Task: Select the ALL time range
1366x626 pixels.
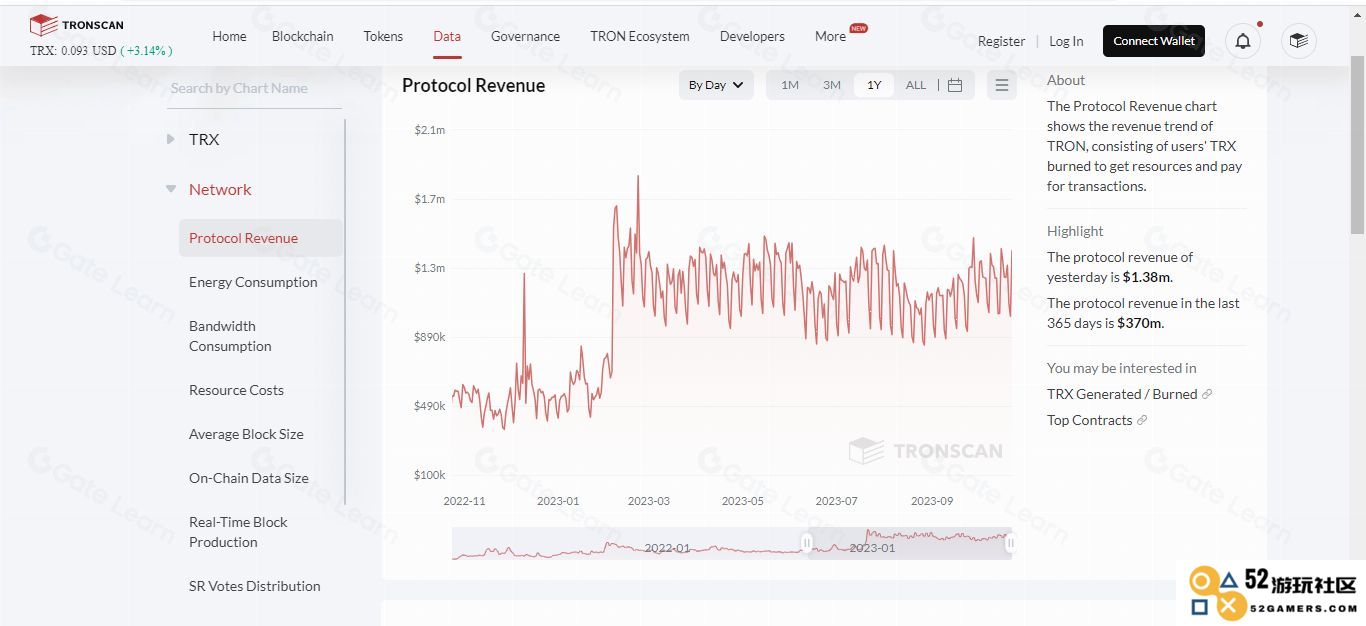Action: point(916,85)
